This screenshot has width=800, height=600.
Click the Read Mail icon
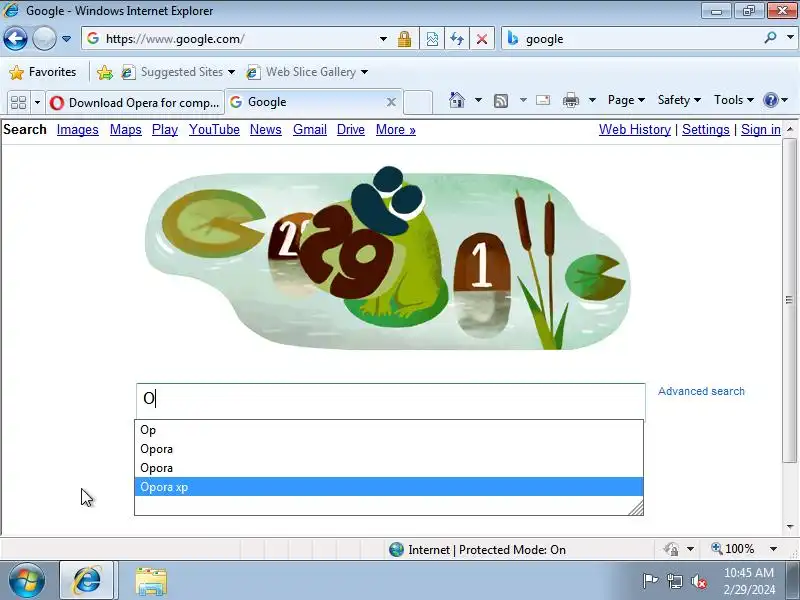[543, 100]
